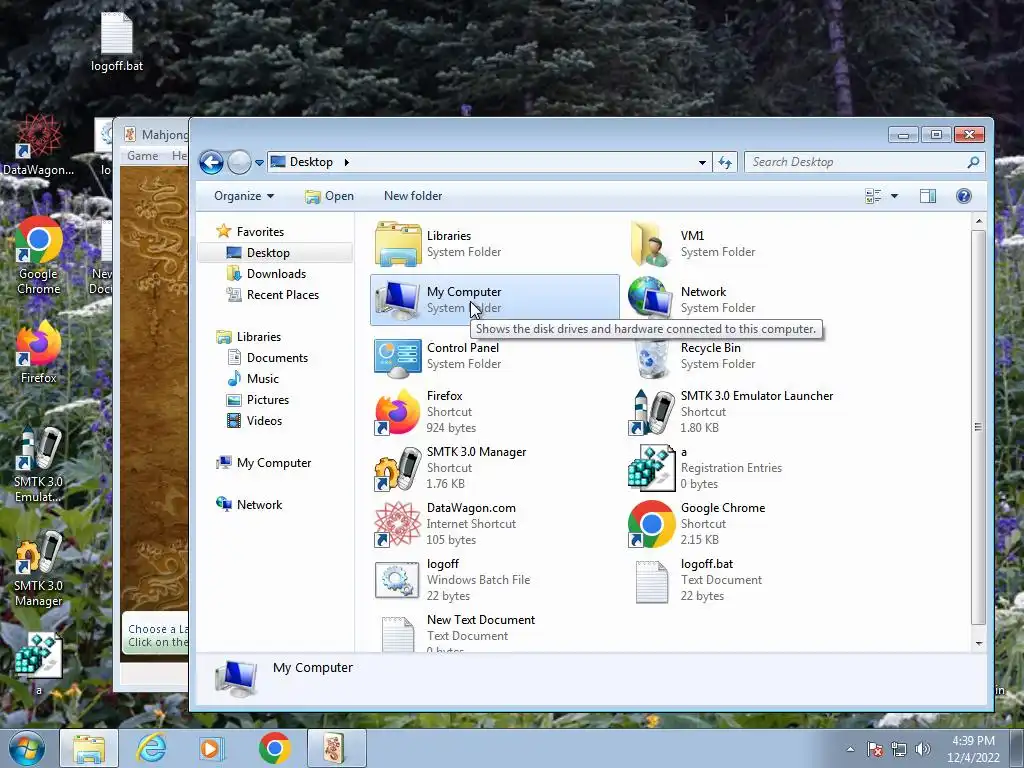
Task: Click Windows Explorer taskbar button
Action: click(x=89, y=748)
